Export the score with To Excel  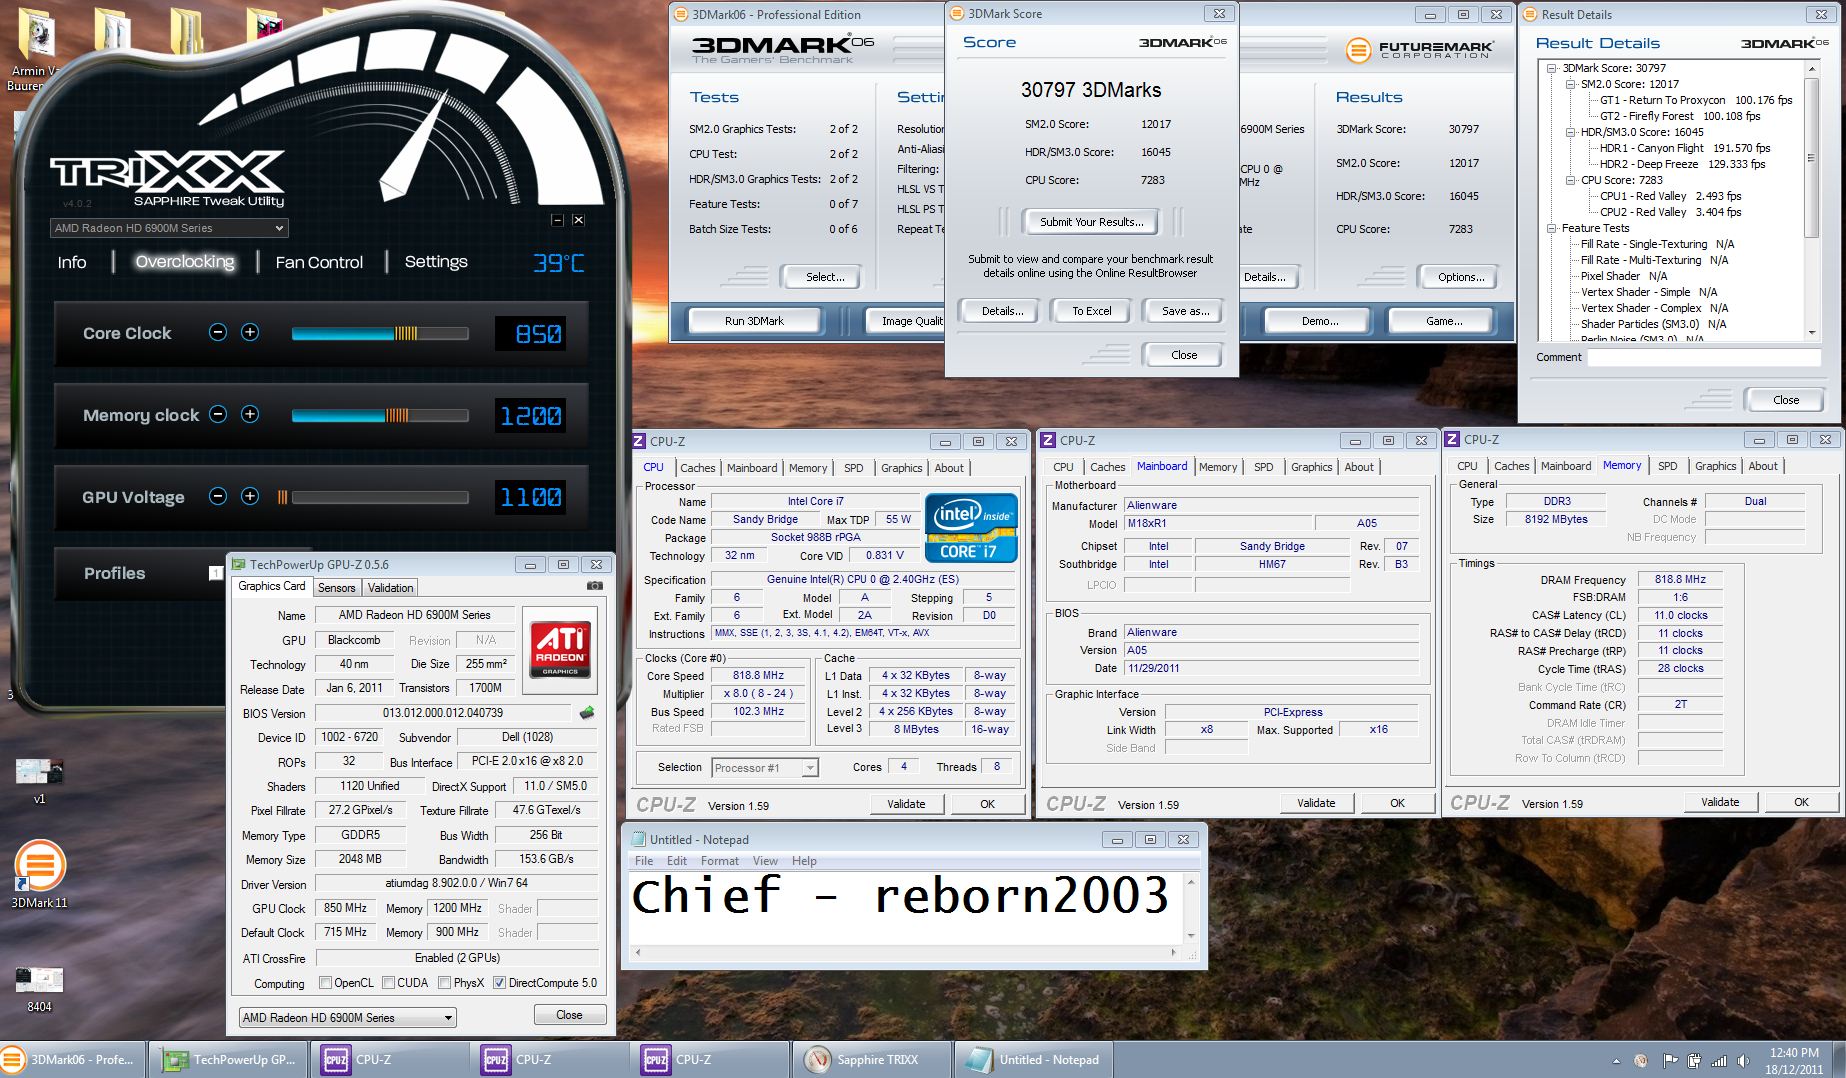(x=1092, y=311)
